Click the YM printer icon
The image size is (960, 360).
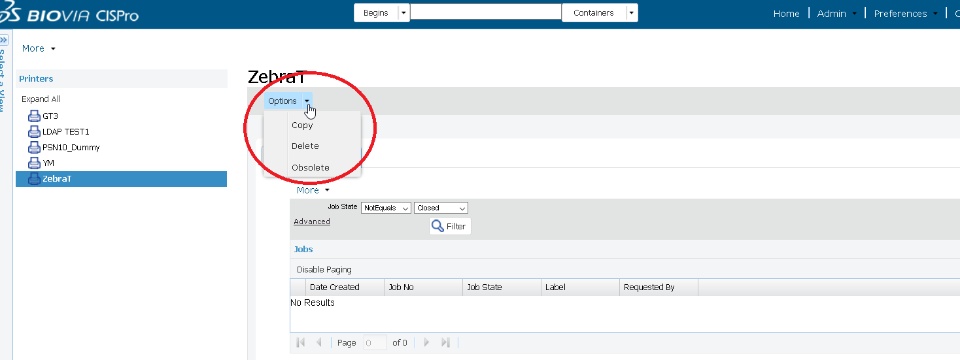34,163
